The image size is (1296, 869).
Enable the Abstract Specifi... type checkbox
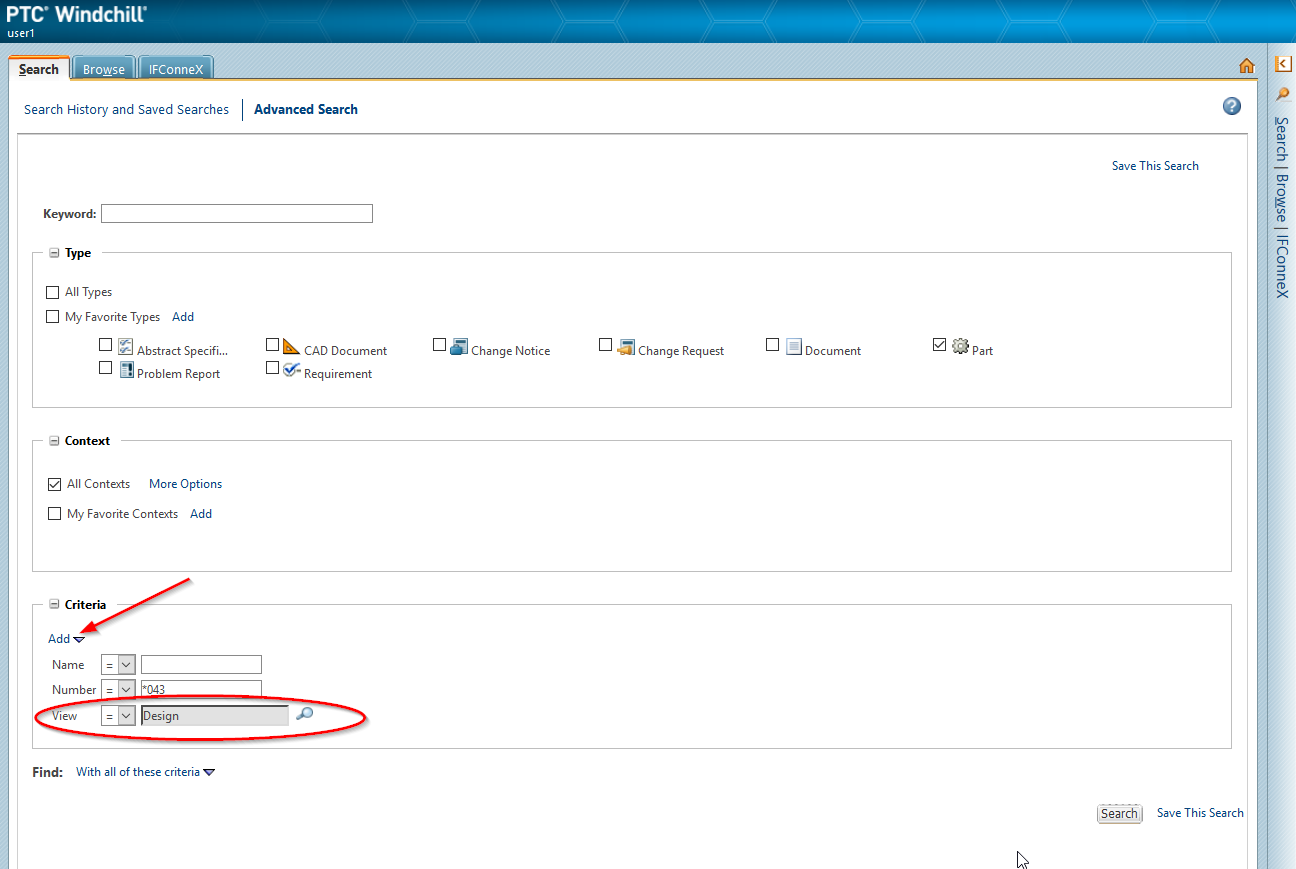[106, 345]
